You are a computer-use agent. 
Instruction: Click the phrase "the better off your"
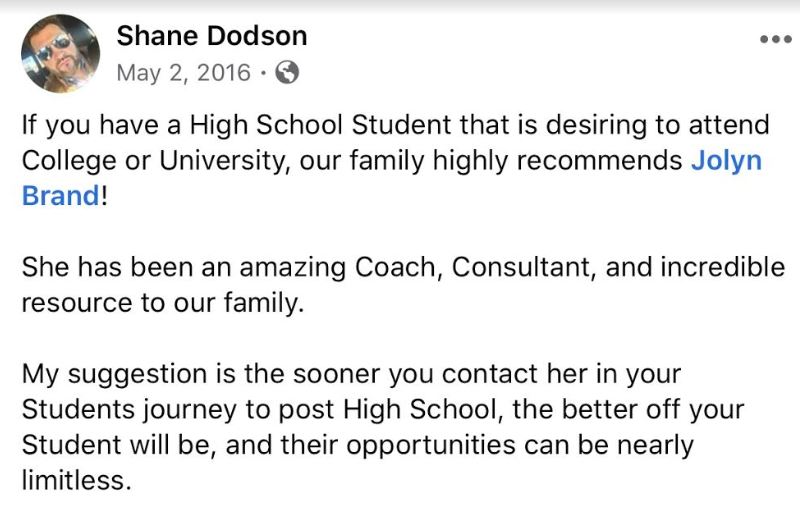[x=628, y=410]
